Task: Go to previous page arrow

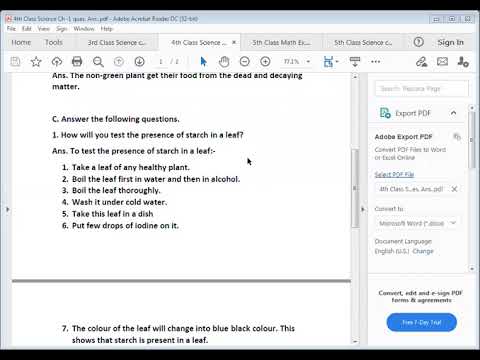Action: pos(119,62)
